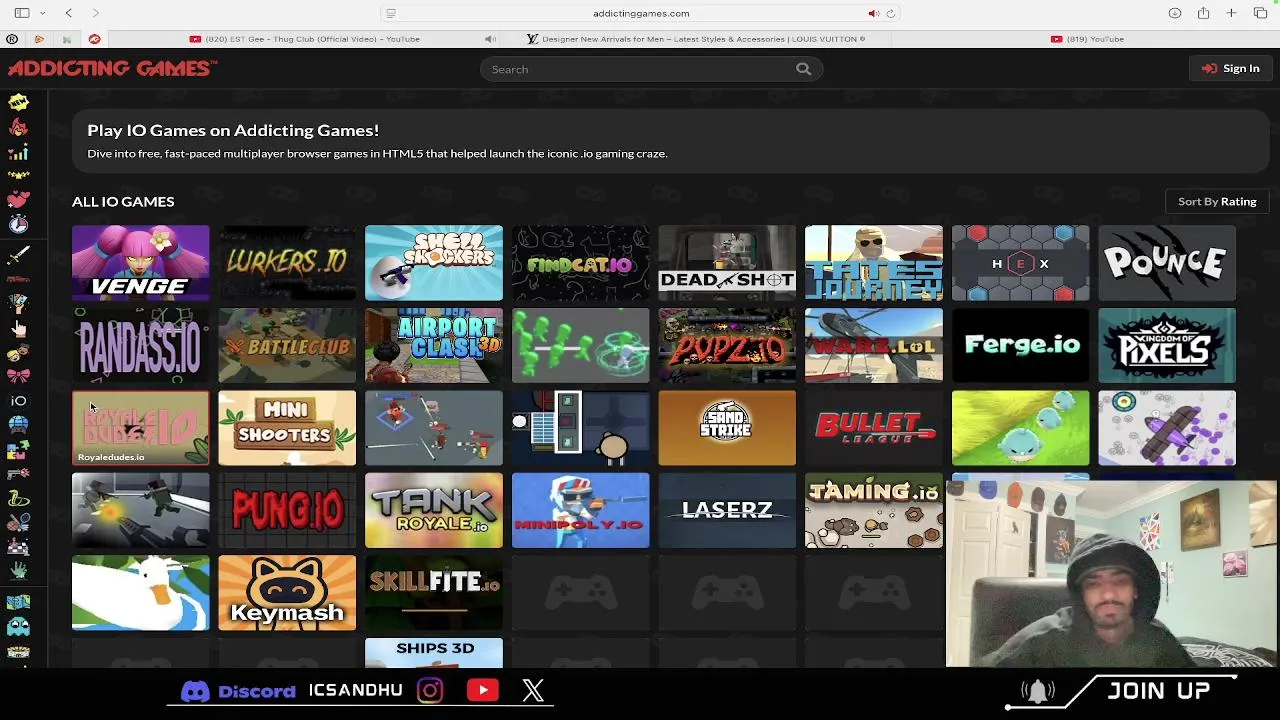Show Safari tab overview

pos(1260,13)
